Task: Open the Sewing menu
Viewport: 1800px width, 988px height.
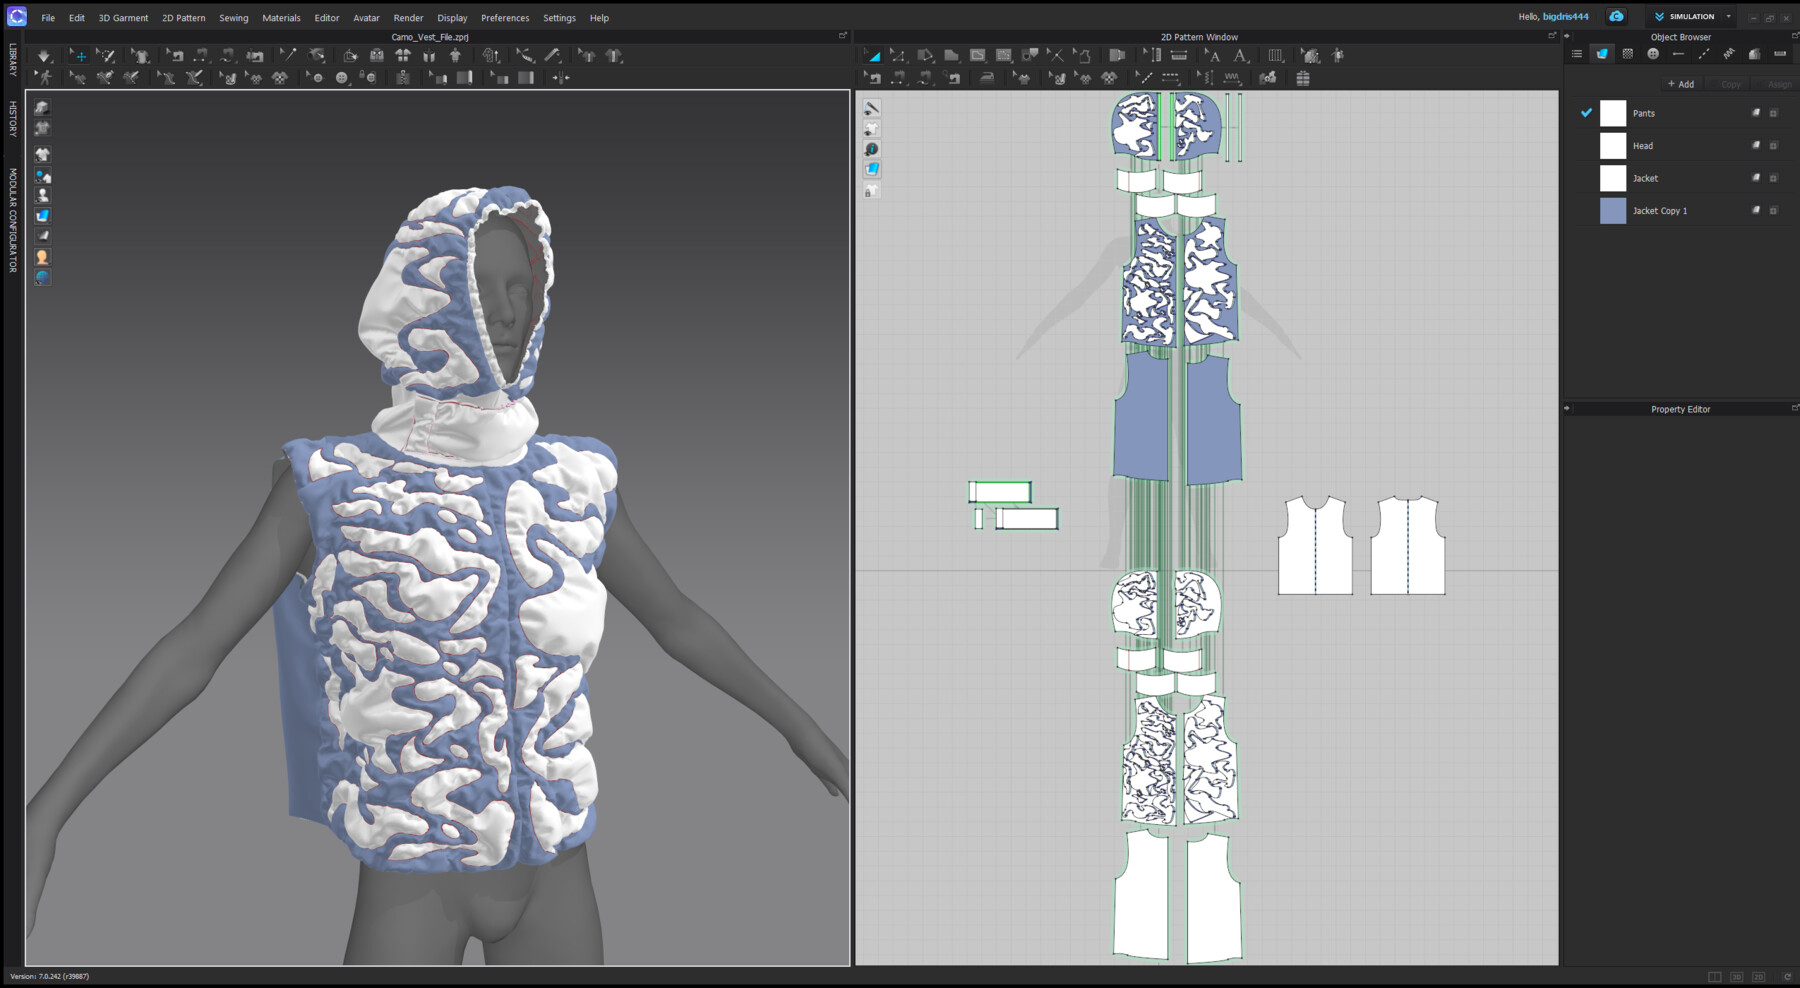Action: 233,17
